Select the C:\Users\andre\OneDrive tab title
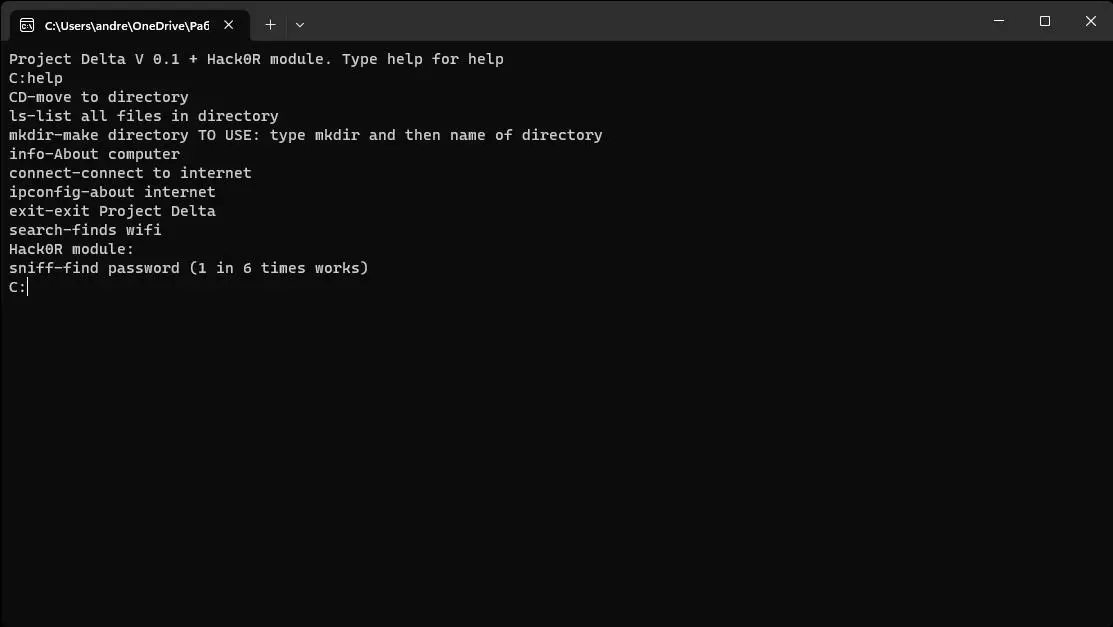The image size is (1113, 627). pyautogui.click(x=126, y=25)
